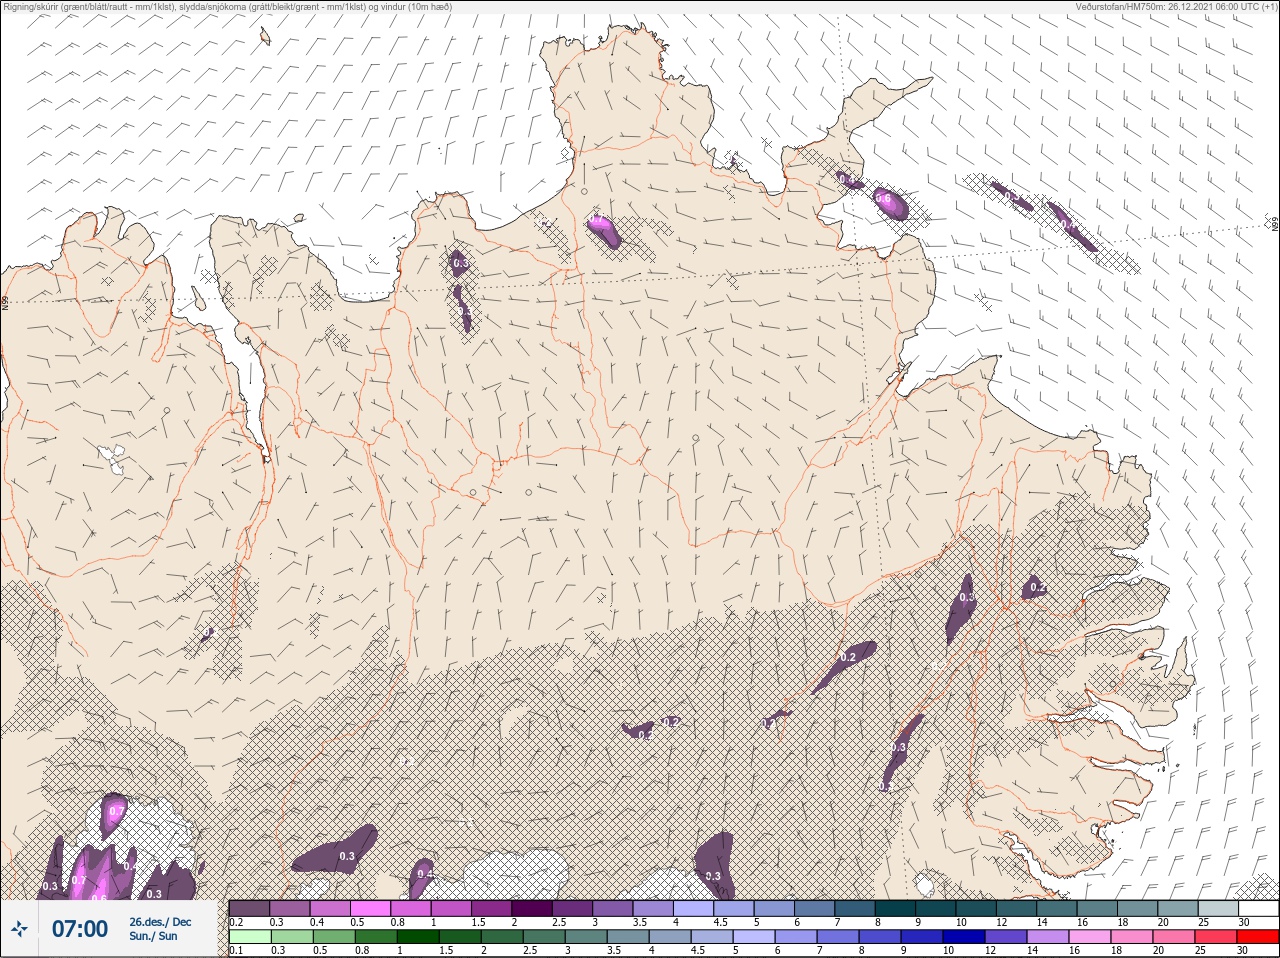Select the '26.des./ Dec' date text

[x=160, y=922]
